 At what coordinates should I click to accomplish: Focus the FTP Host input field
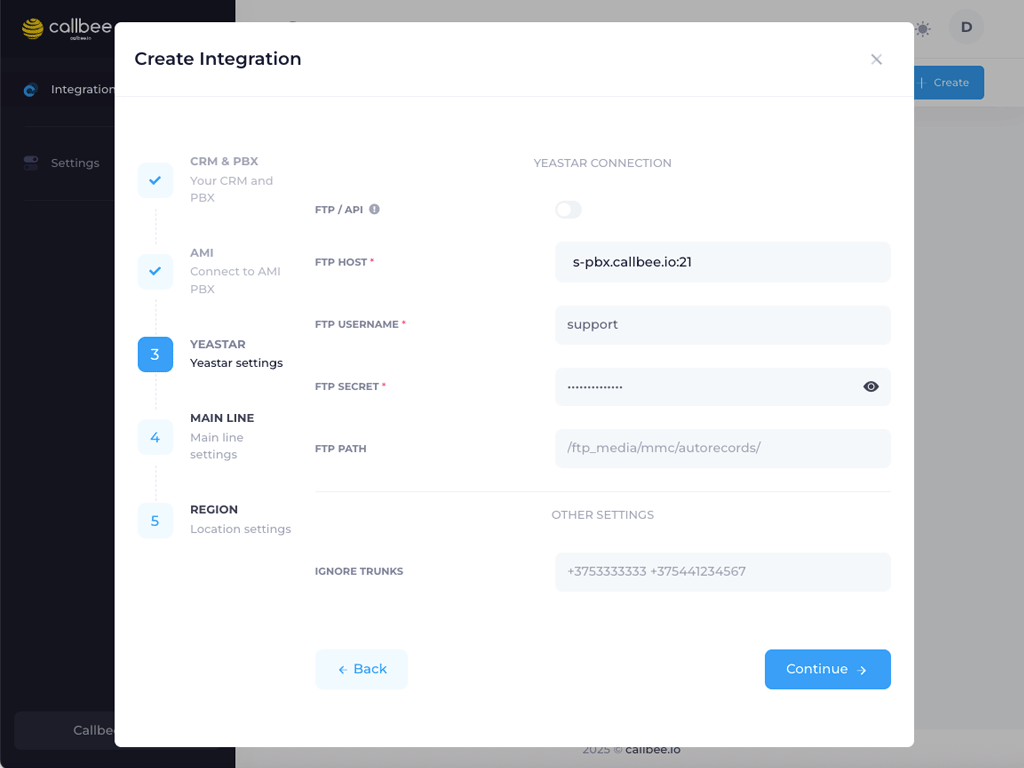[722, 262]
